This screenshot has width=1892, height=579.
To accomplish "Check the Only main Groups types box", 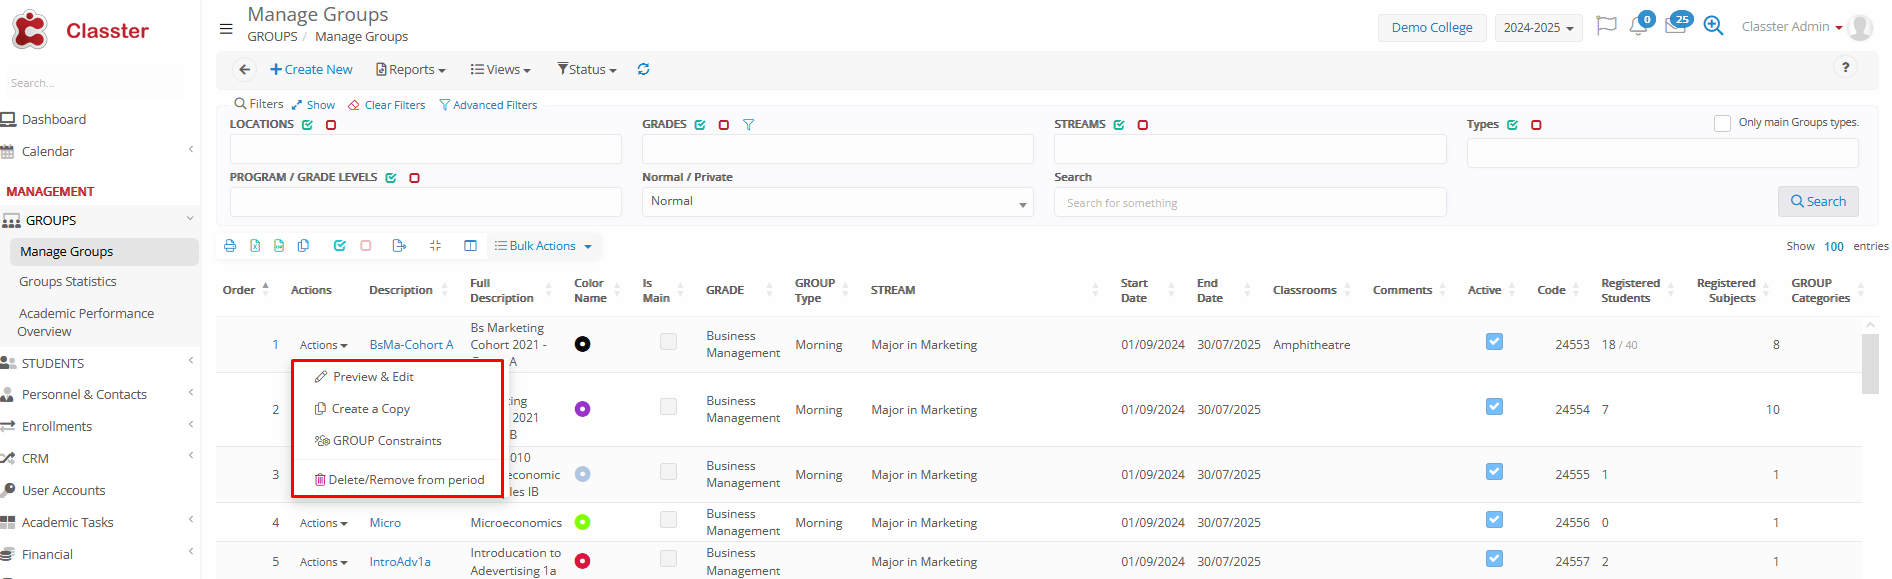I will [x=1722, y=123].
